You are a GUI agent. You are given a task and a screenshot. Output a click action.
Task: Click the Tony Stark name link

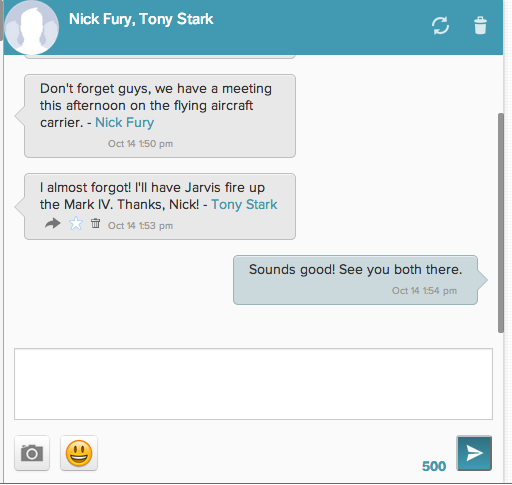(x=244, y=205)
